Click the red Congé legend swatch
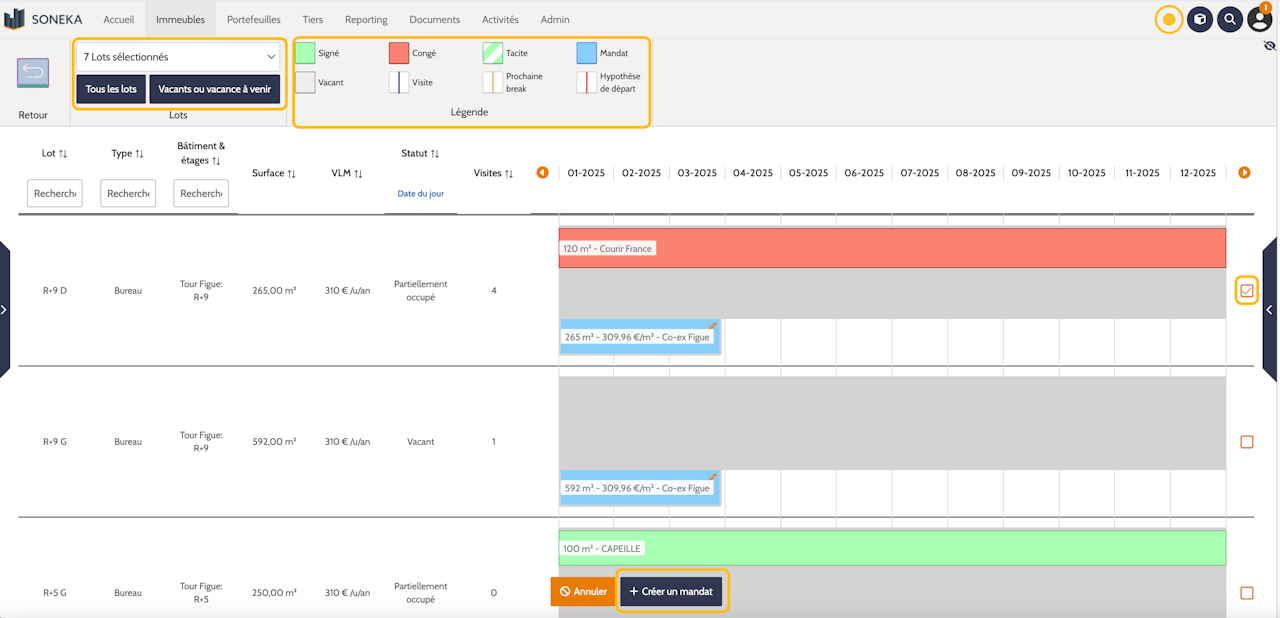Screen dimensions: 1280x618 [x=399, y=53]
